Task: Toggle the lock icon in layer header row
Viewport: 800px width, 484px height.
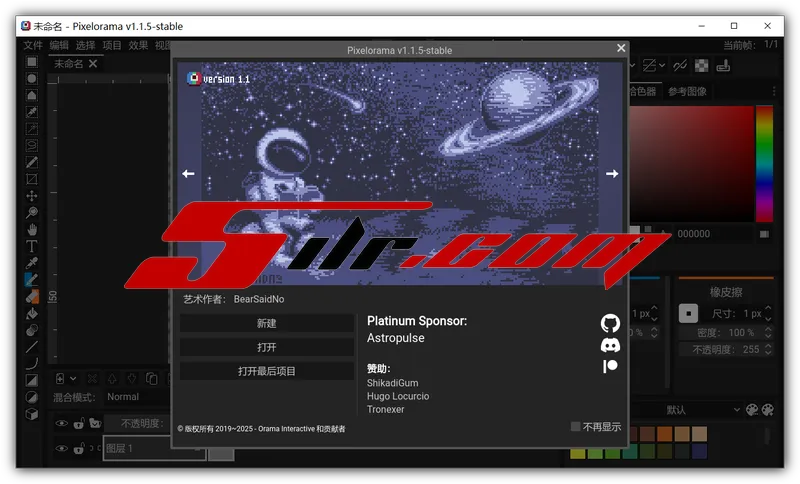Action: (79, 423)
